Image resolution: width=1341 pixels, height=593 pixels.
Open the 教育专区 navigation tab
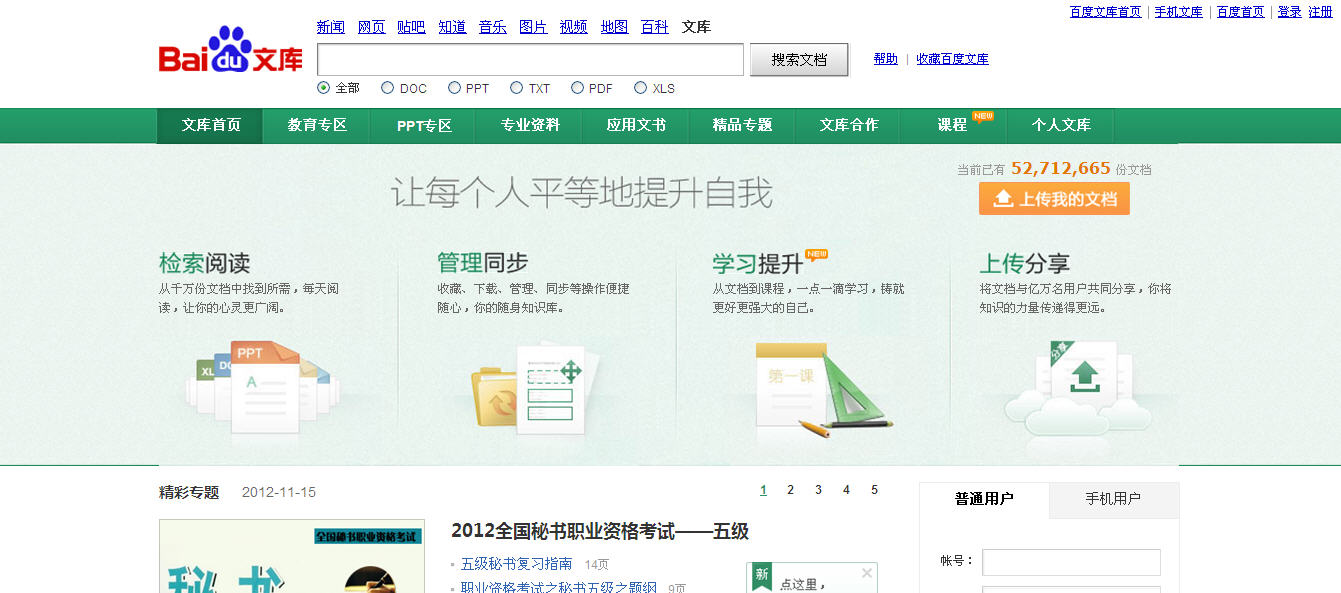(x=316, y=125)
